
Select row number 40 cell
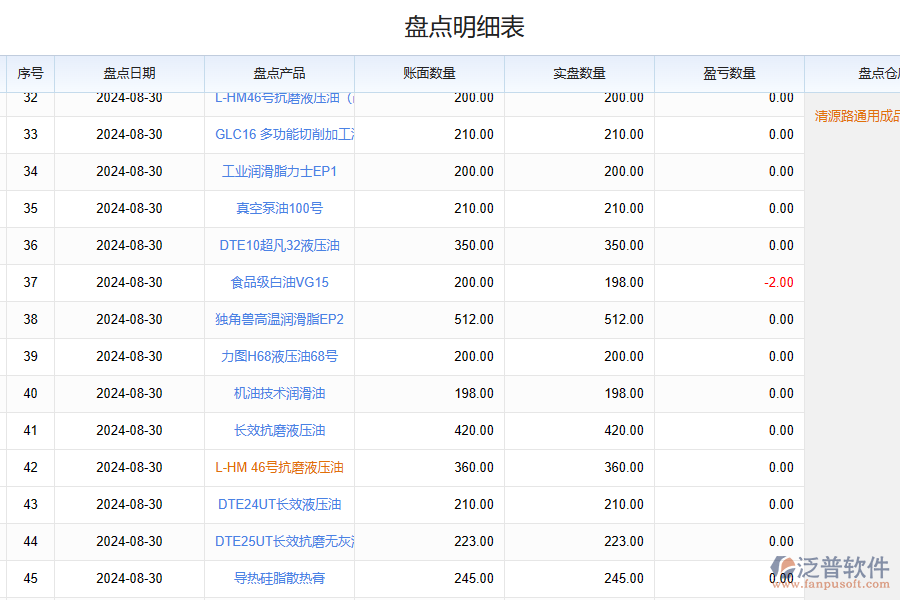pos(30,393)
